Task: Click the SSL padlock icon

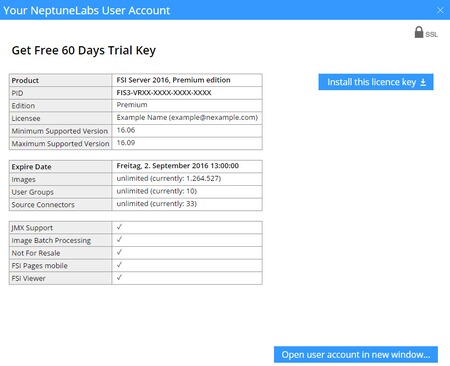Action: tap(419, 32)
